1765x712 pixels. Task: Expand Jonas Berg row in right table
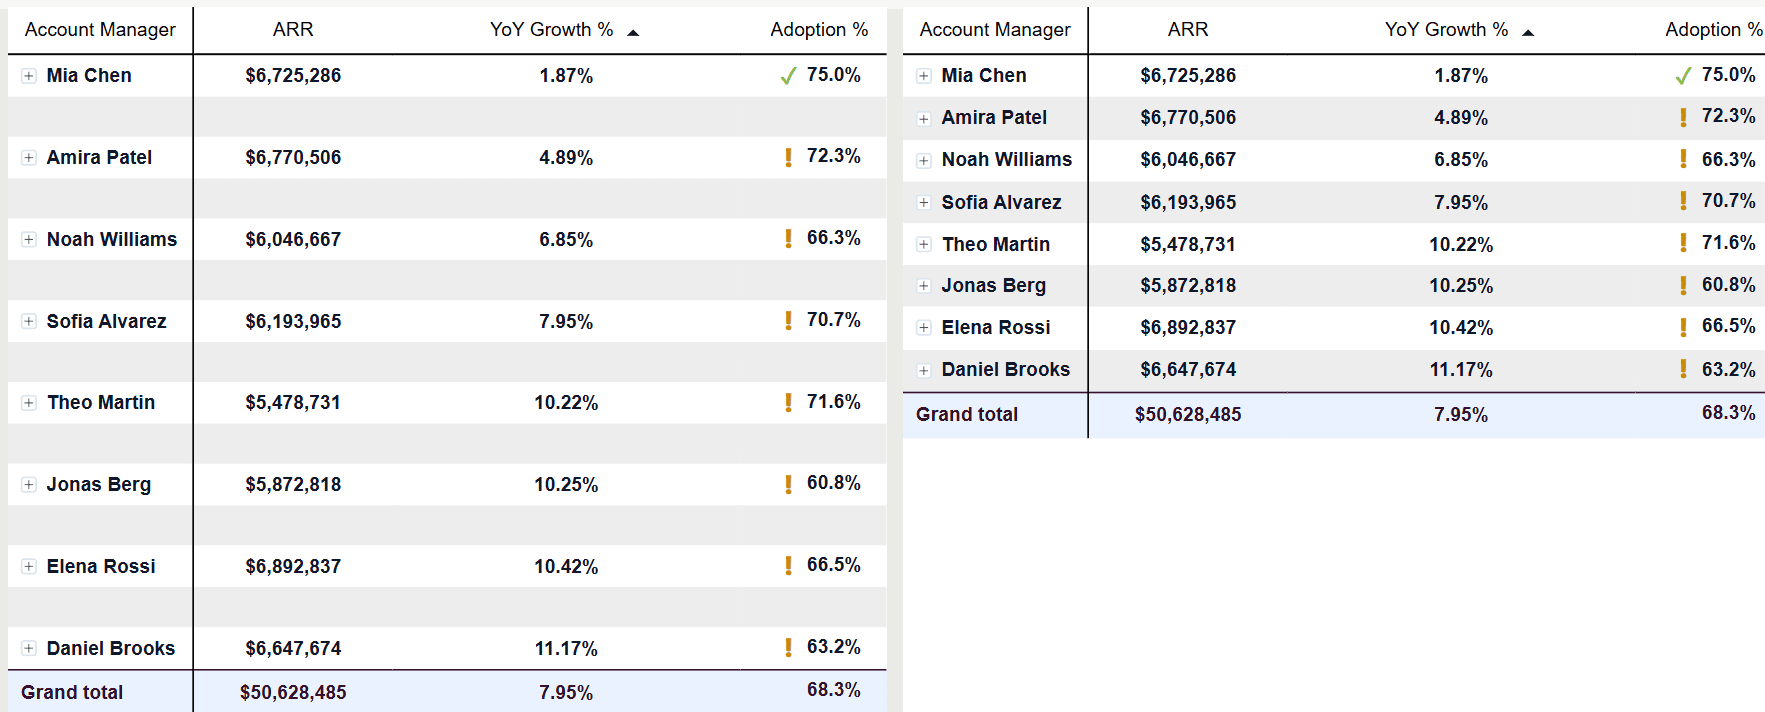click(x=924, y=286)
